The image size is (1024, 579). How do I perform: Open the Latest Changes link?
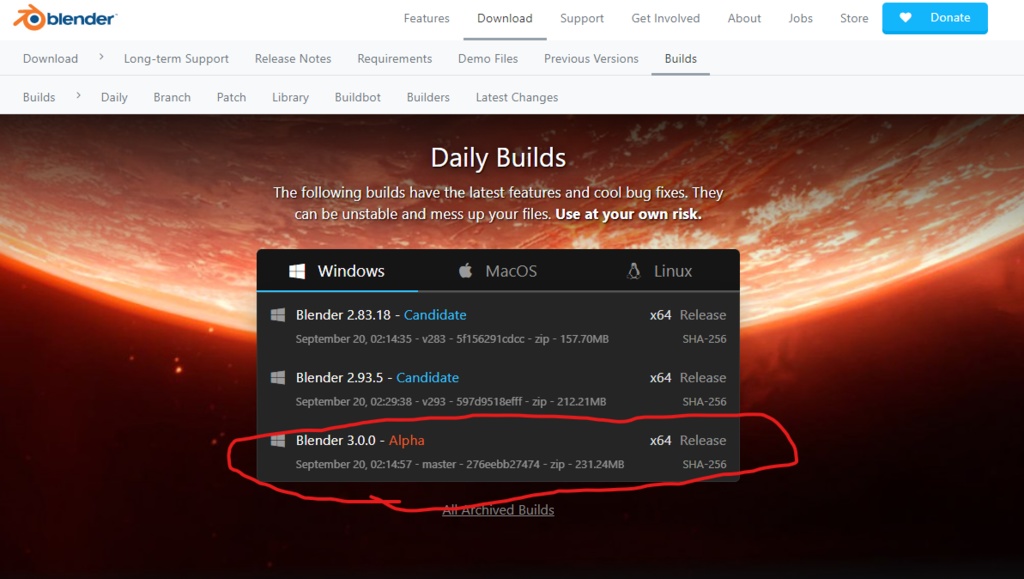tap(517, 97)
